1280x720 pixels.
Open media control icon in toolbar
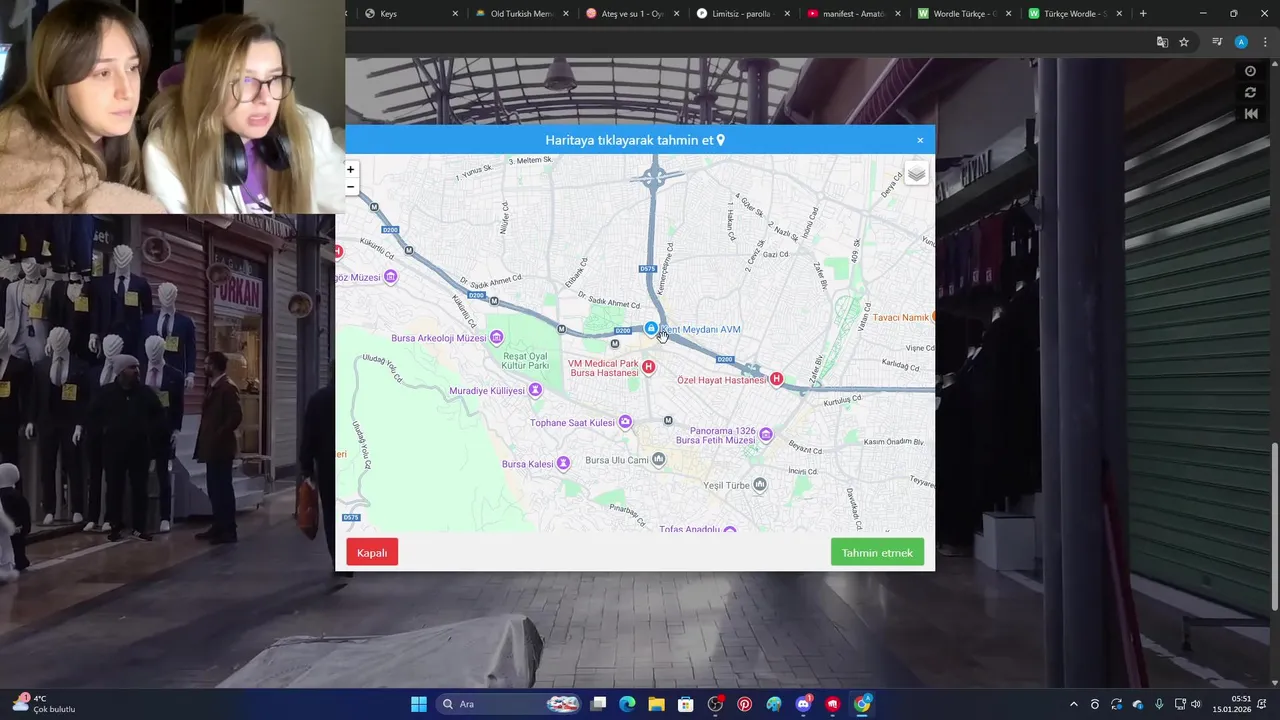point(1217,42)
